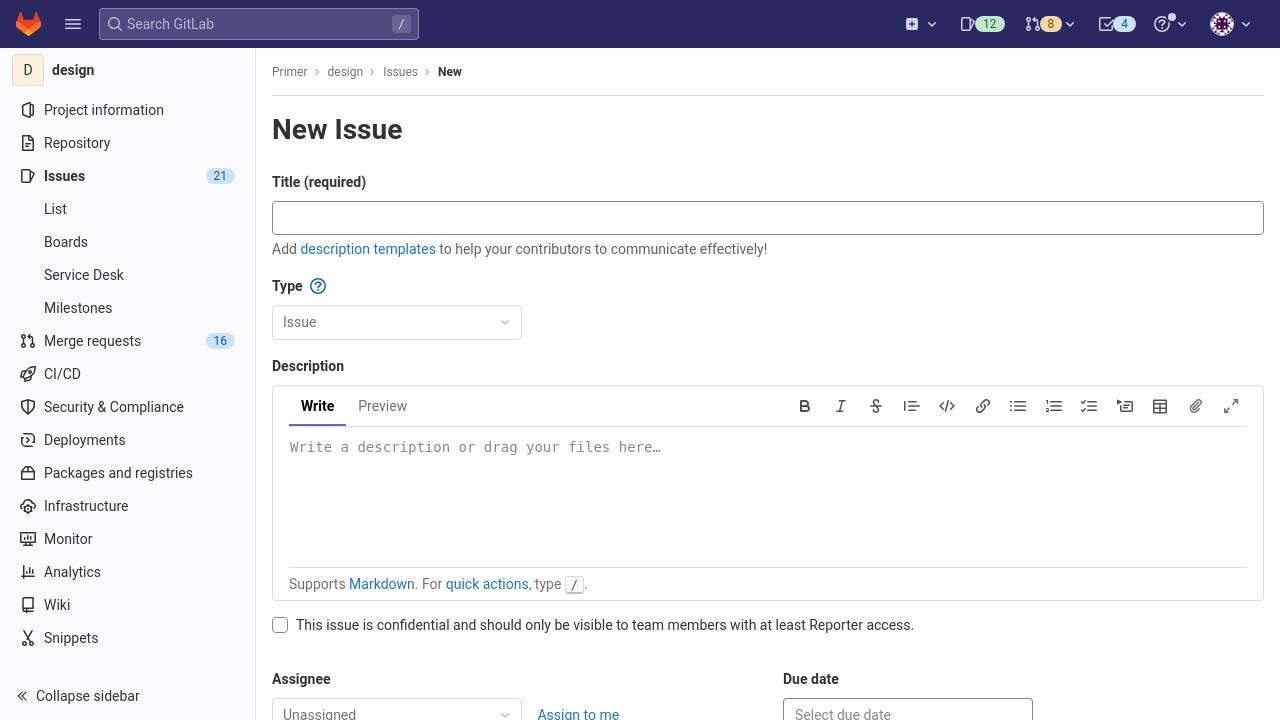Apply italic formatting in description toolbar

(841, 406)
